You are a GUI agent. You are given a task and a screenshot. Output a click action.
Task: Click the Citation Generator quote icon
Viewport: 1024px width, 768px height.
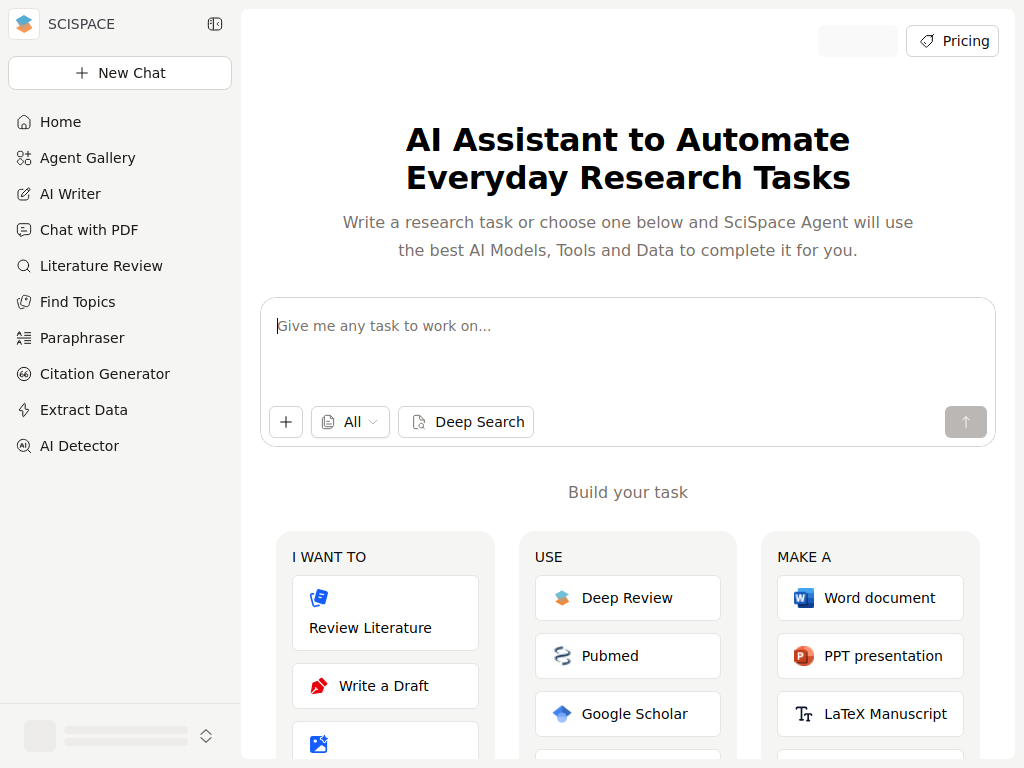(24, 374)
